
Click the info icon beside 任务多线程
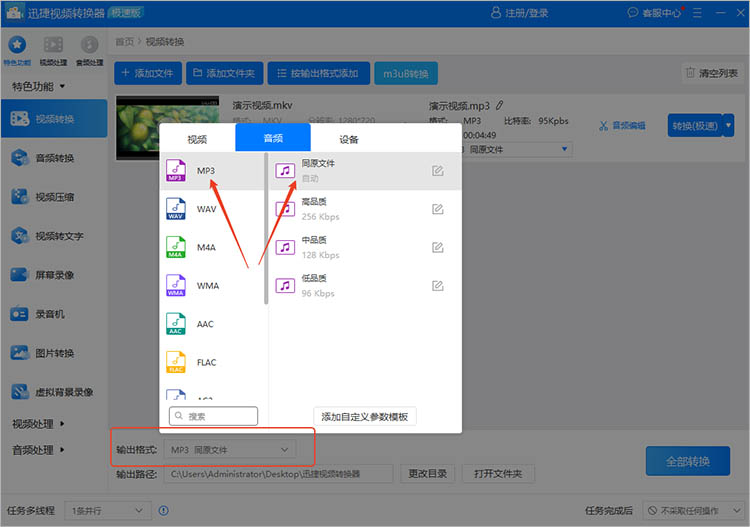(164, 511)
